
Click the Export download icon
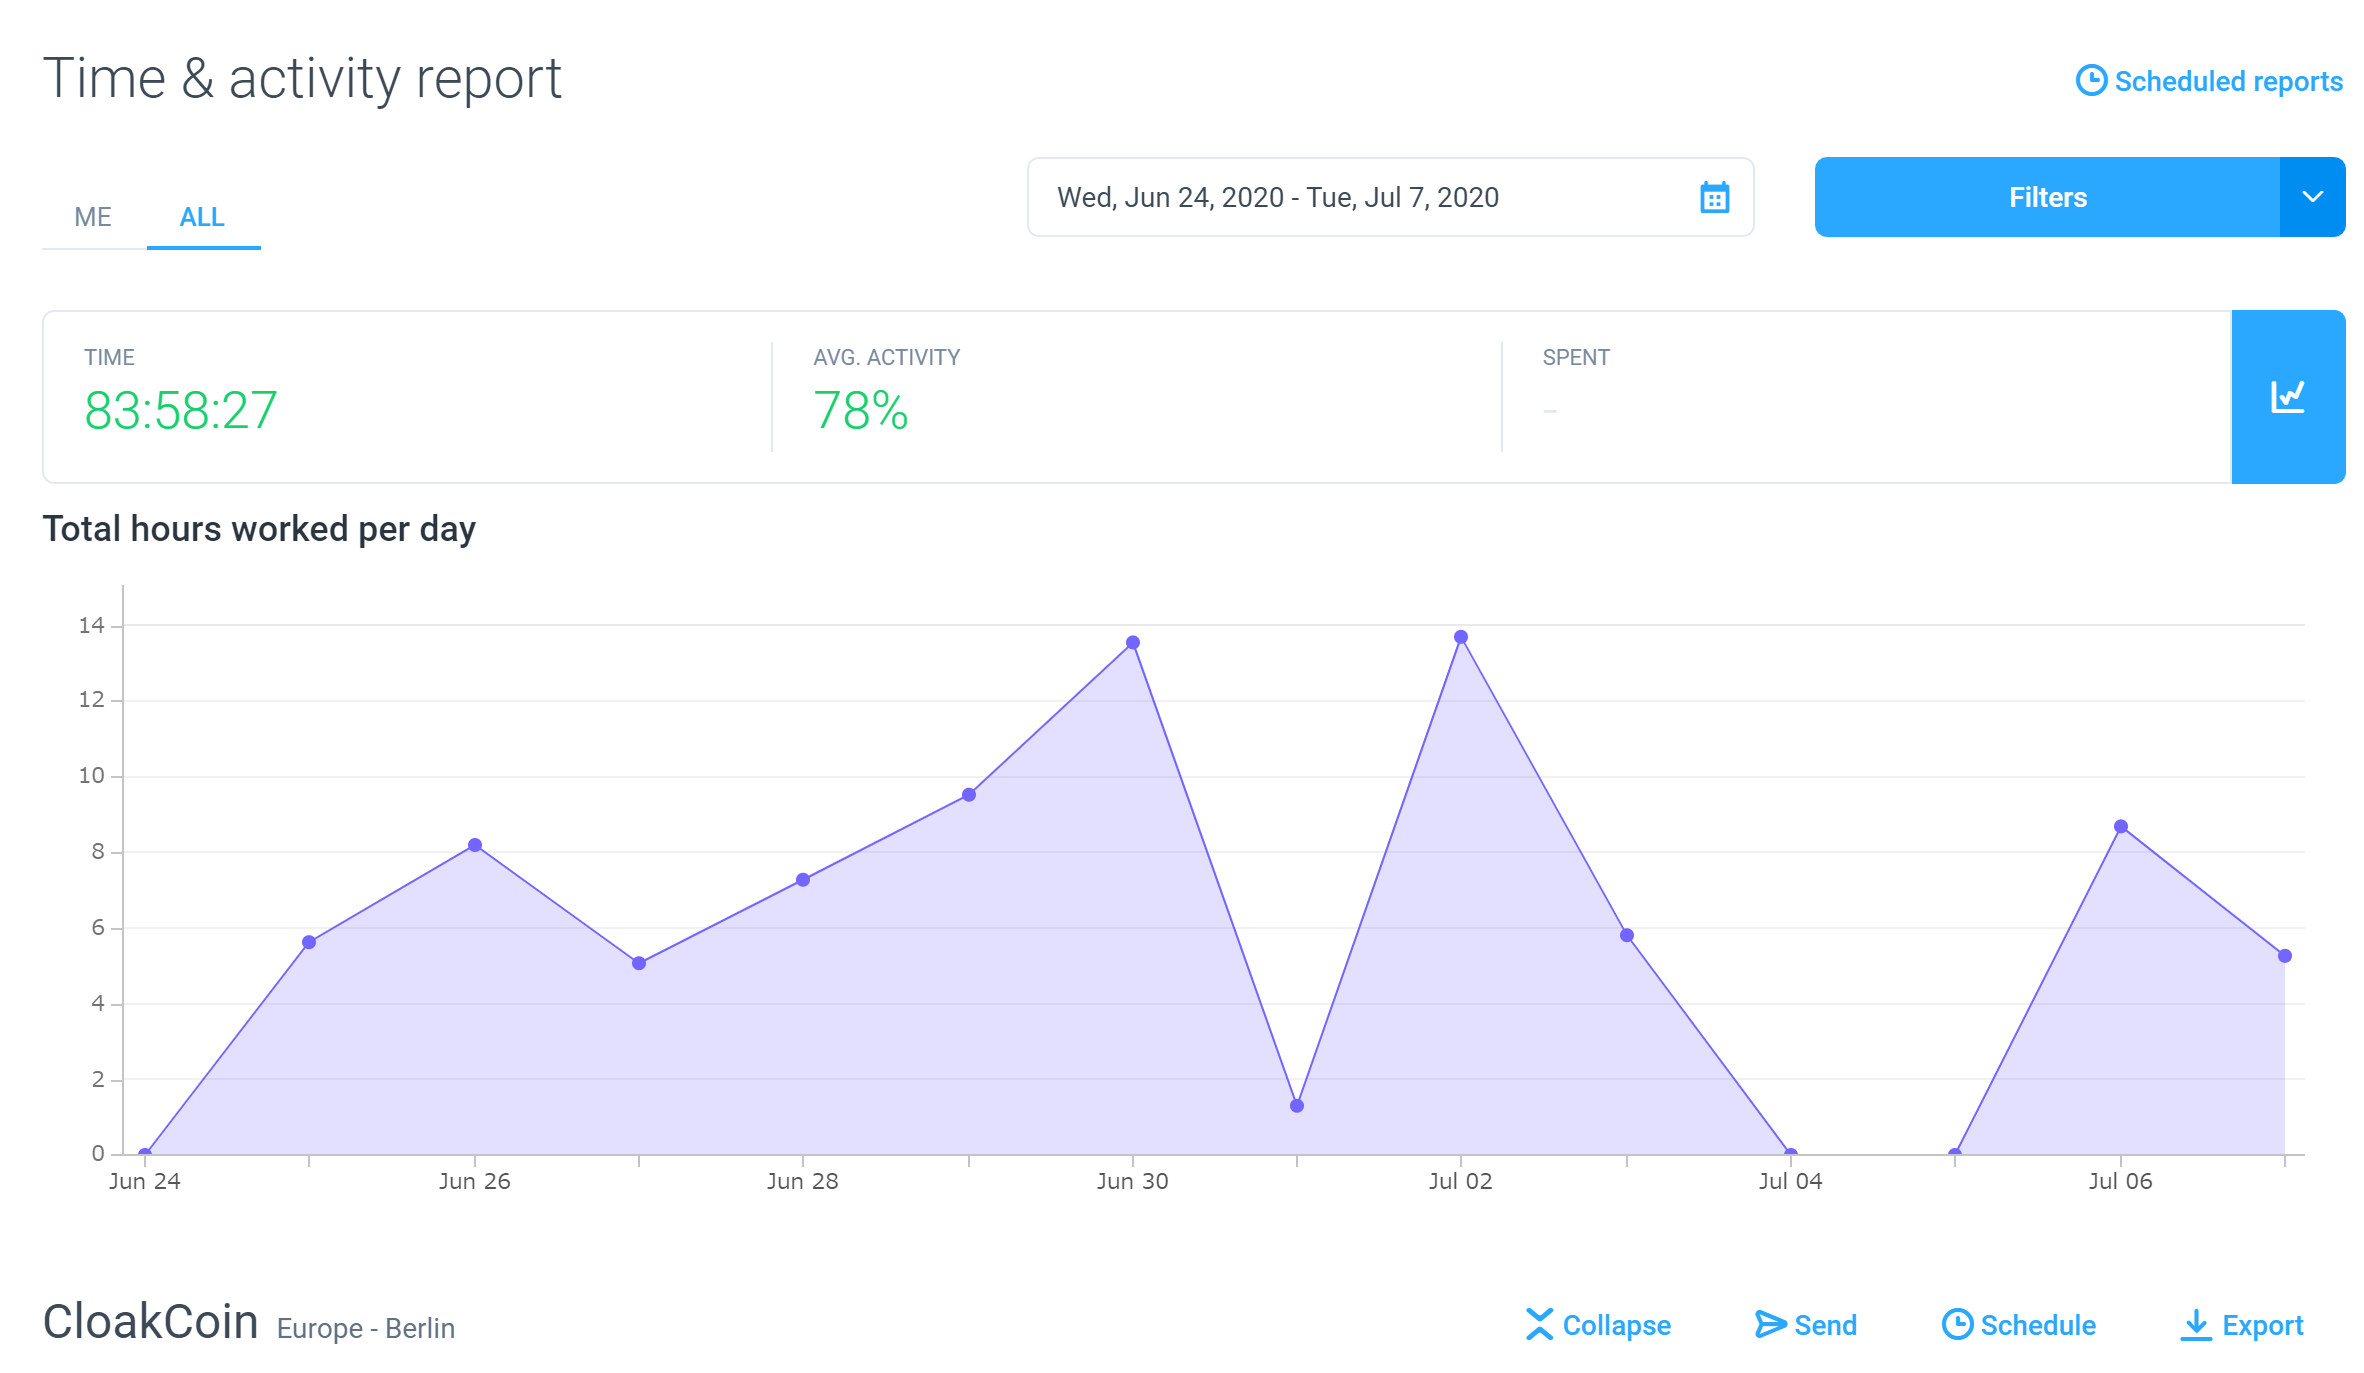[2196, 1325]
